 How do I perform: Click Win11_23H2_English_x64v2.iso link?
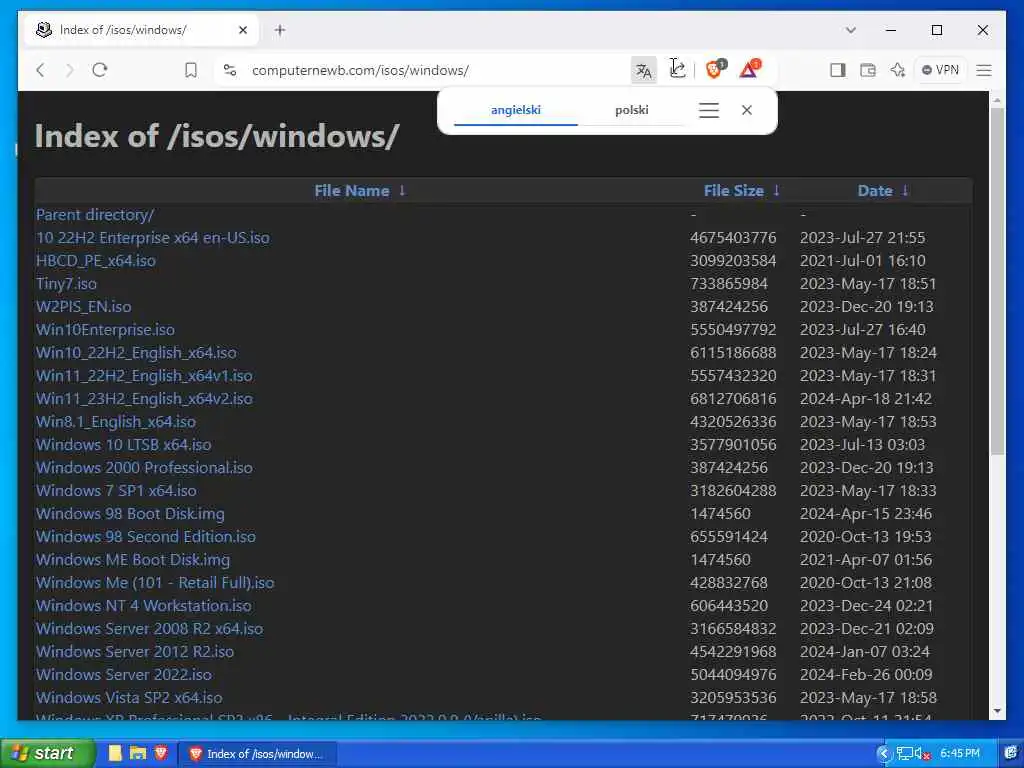pyautogui.click(x=144, y=399)
